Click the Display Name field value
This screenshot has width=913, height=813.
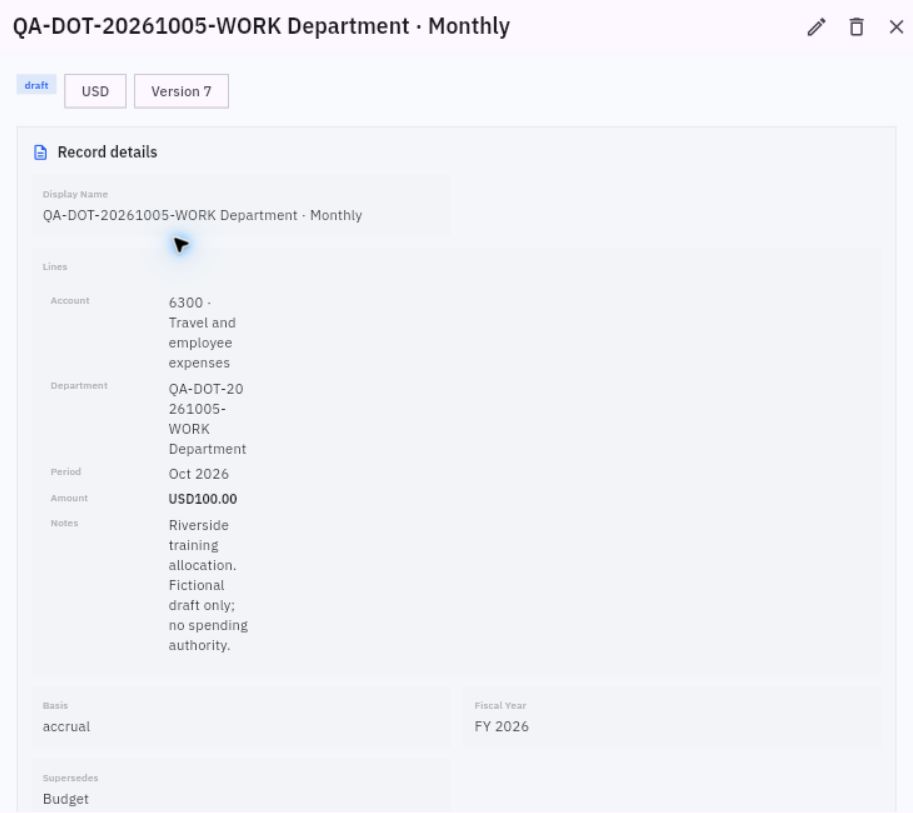click(202, 215)
